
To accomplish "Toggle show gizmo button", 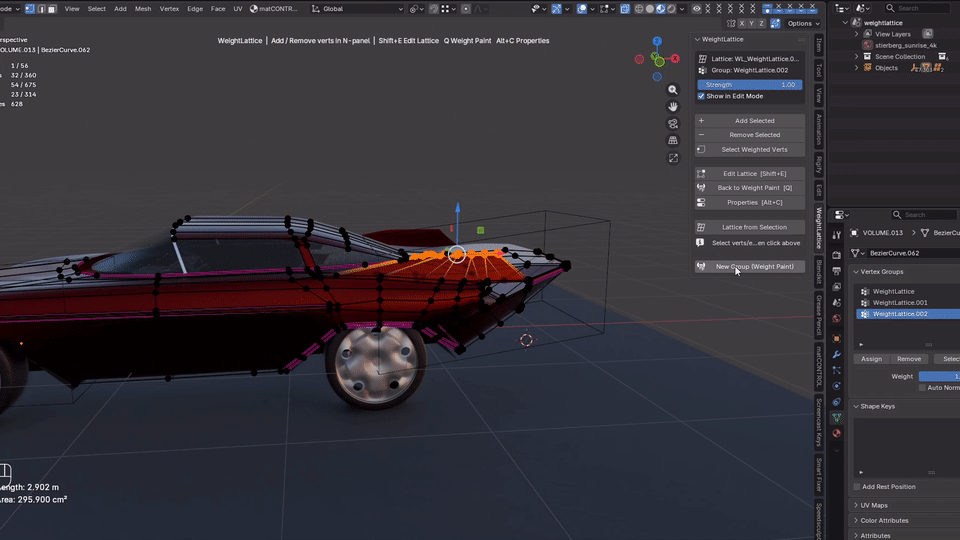I will [556, 9].
